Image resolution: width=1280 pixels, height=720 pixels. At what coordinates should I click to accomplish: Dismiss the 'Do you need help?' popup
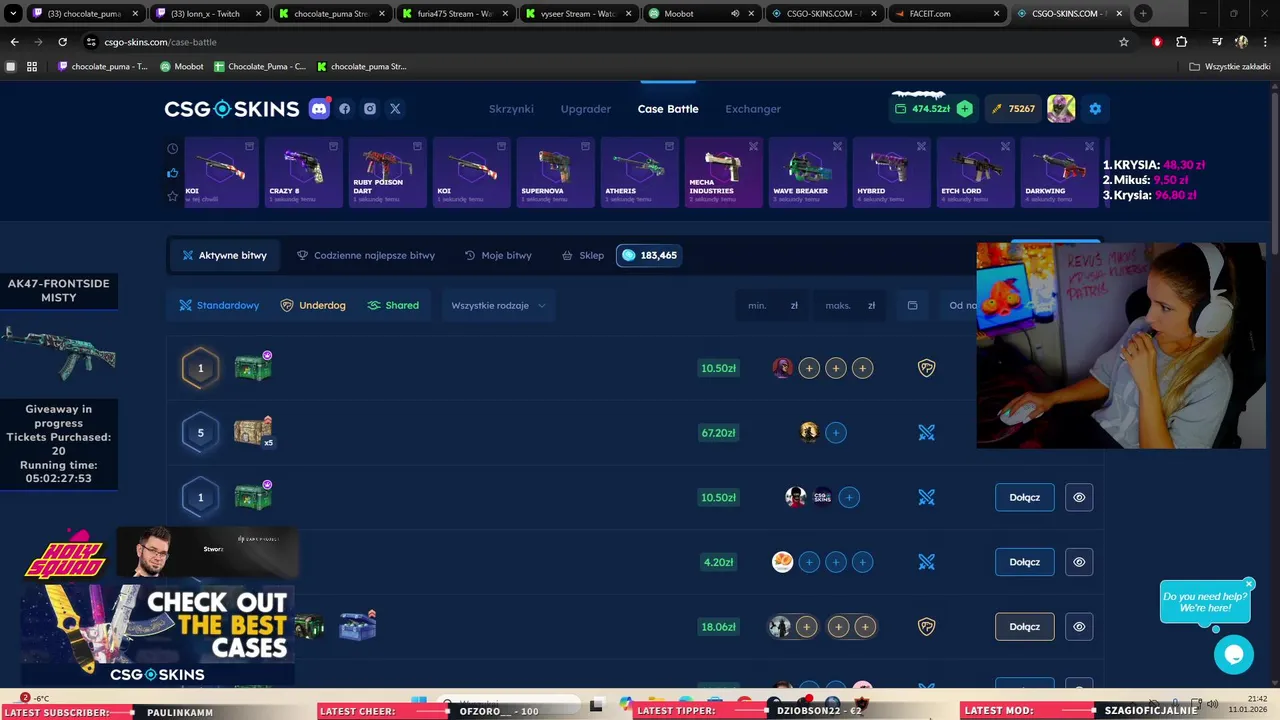click(x=1249, y=584)
